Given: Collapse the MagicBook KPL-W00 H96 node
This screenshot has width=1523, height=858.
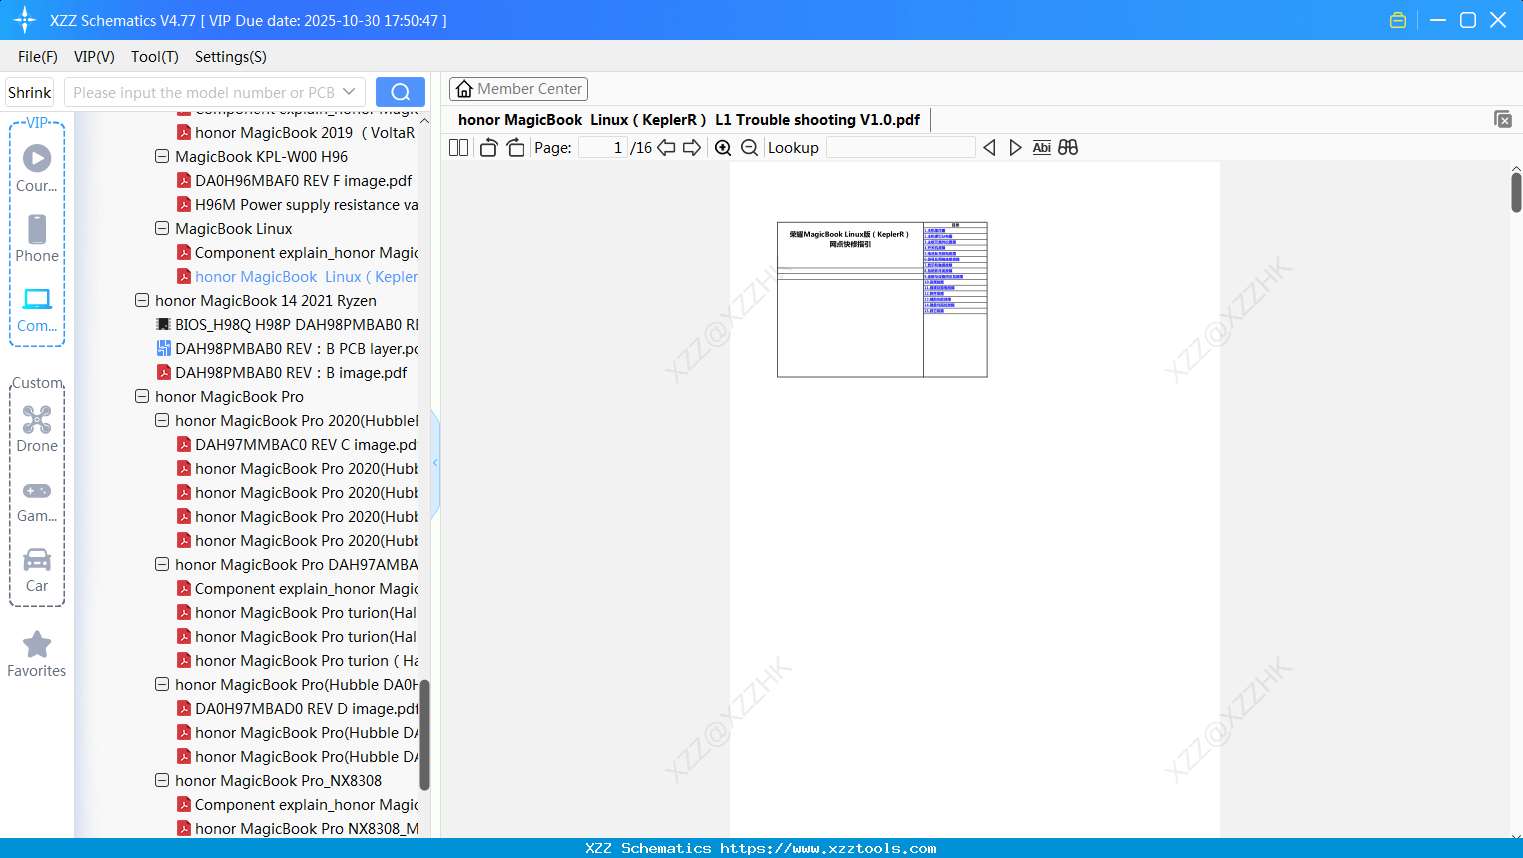Looking at the screenshot, I should pyautogui.click(x=162, y=156).
